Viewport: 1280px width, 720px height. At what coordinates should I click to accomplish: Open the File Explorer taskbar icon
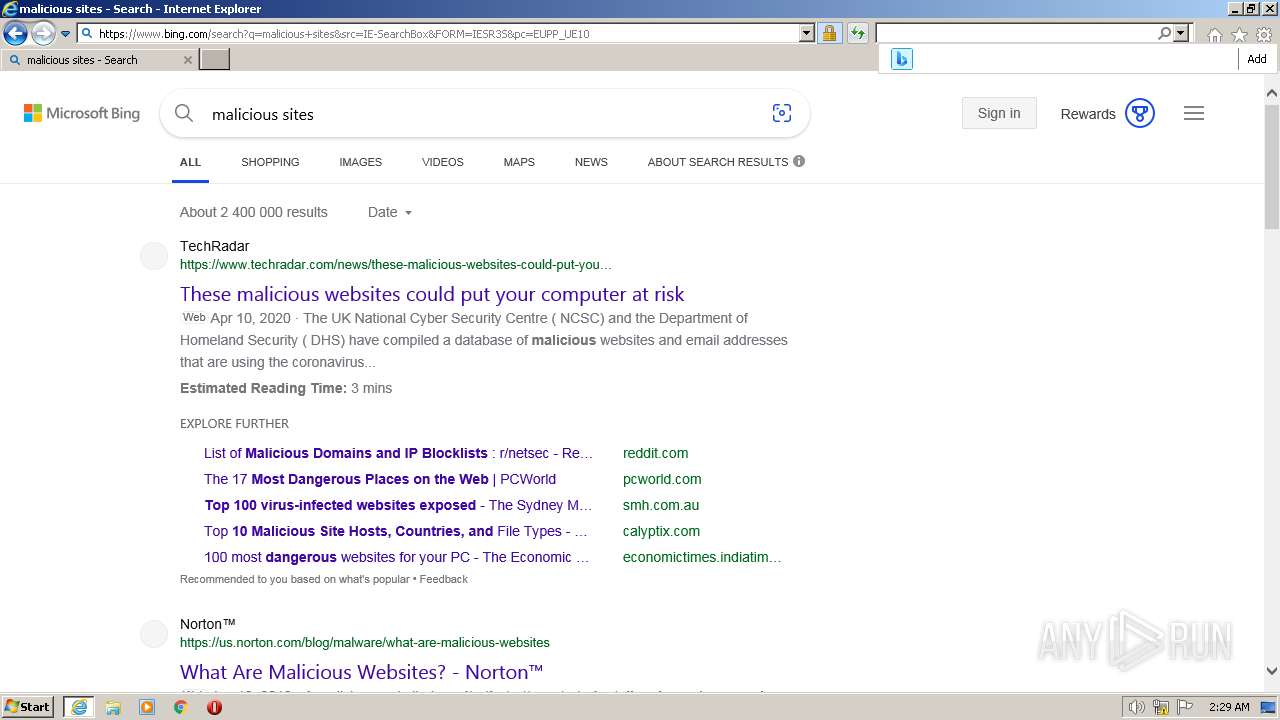coord(113,707)
